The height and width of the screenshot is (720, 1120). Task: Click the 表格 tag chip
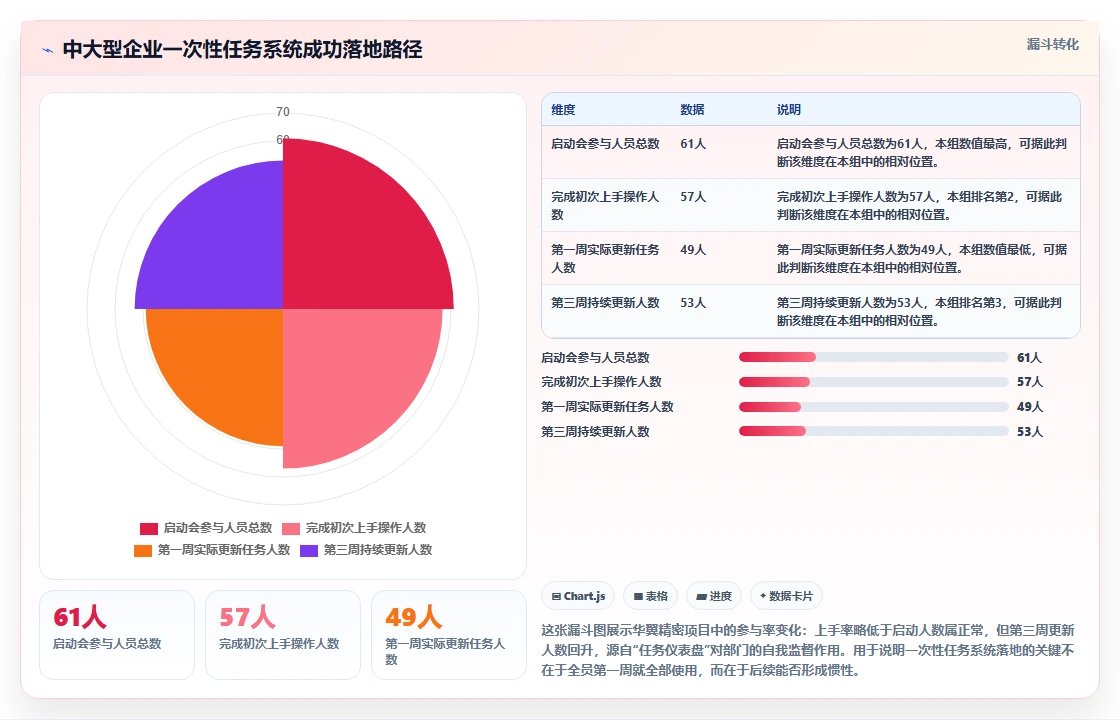(x=651, y=596)
